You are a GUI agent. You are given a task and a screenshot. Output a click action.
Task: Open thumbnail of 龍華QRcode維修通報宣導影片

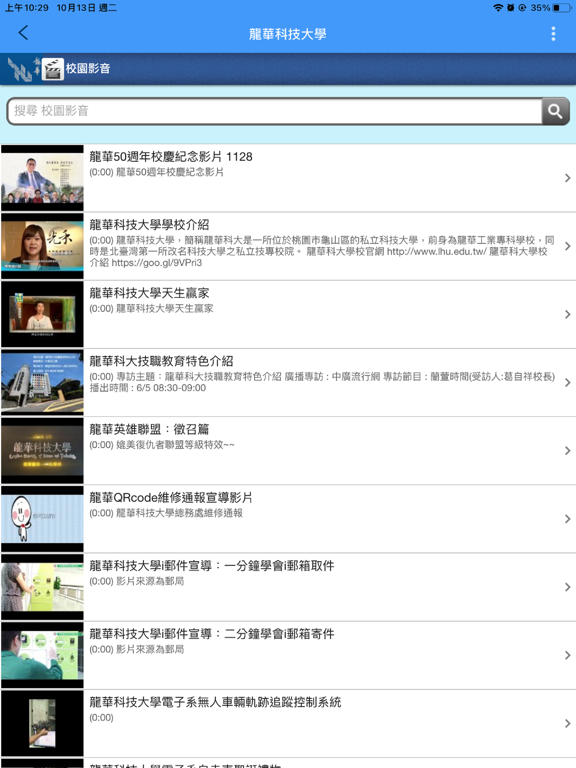coord(42,519)
